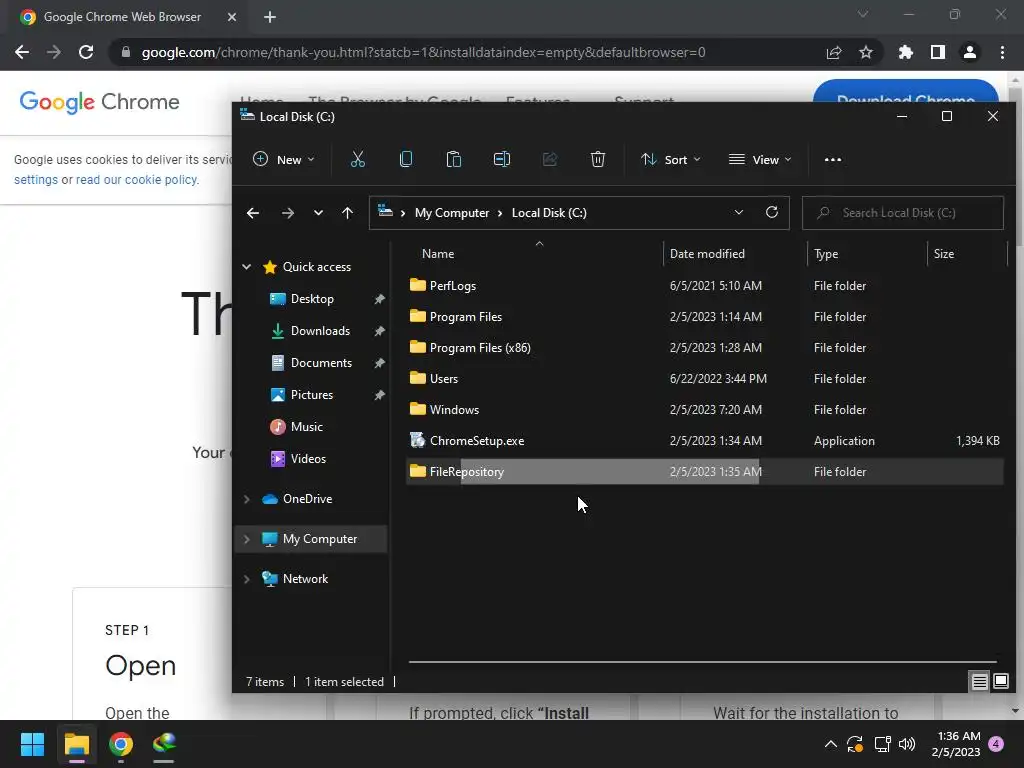Select the Users folder
1024x768 pixels.
705,379
